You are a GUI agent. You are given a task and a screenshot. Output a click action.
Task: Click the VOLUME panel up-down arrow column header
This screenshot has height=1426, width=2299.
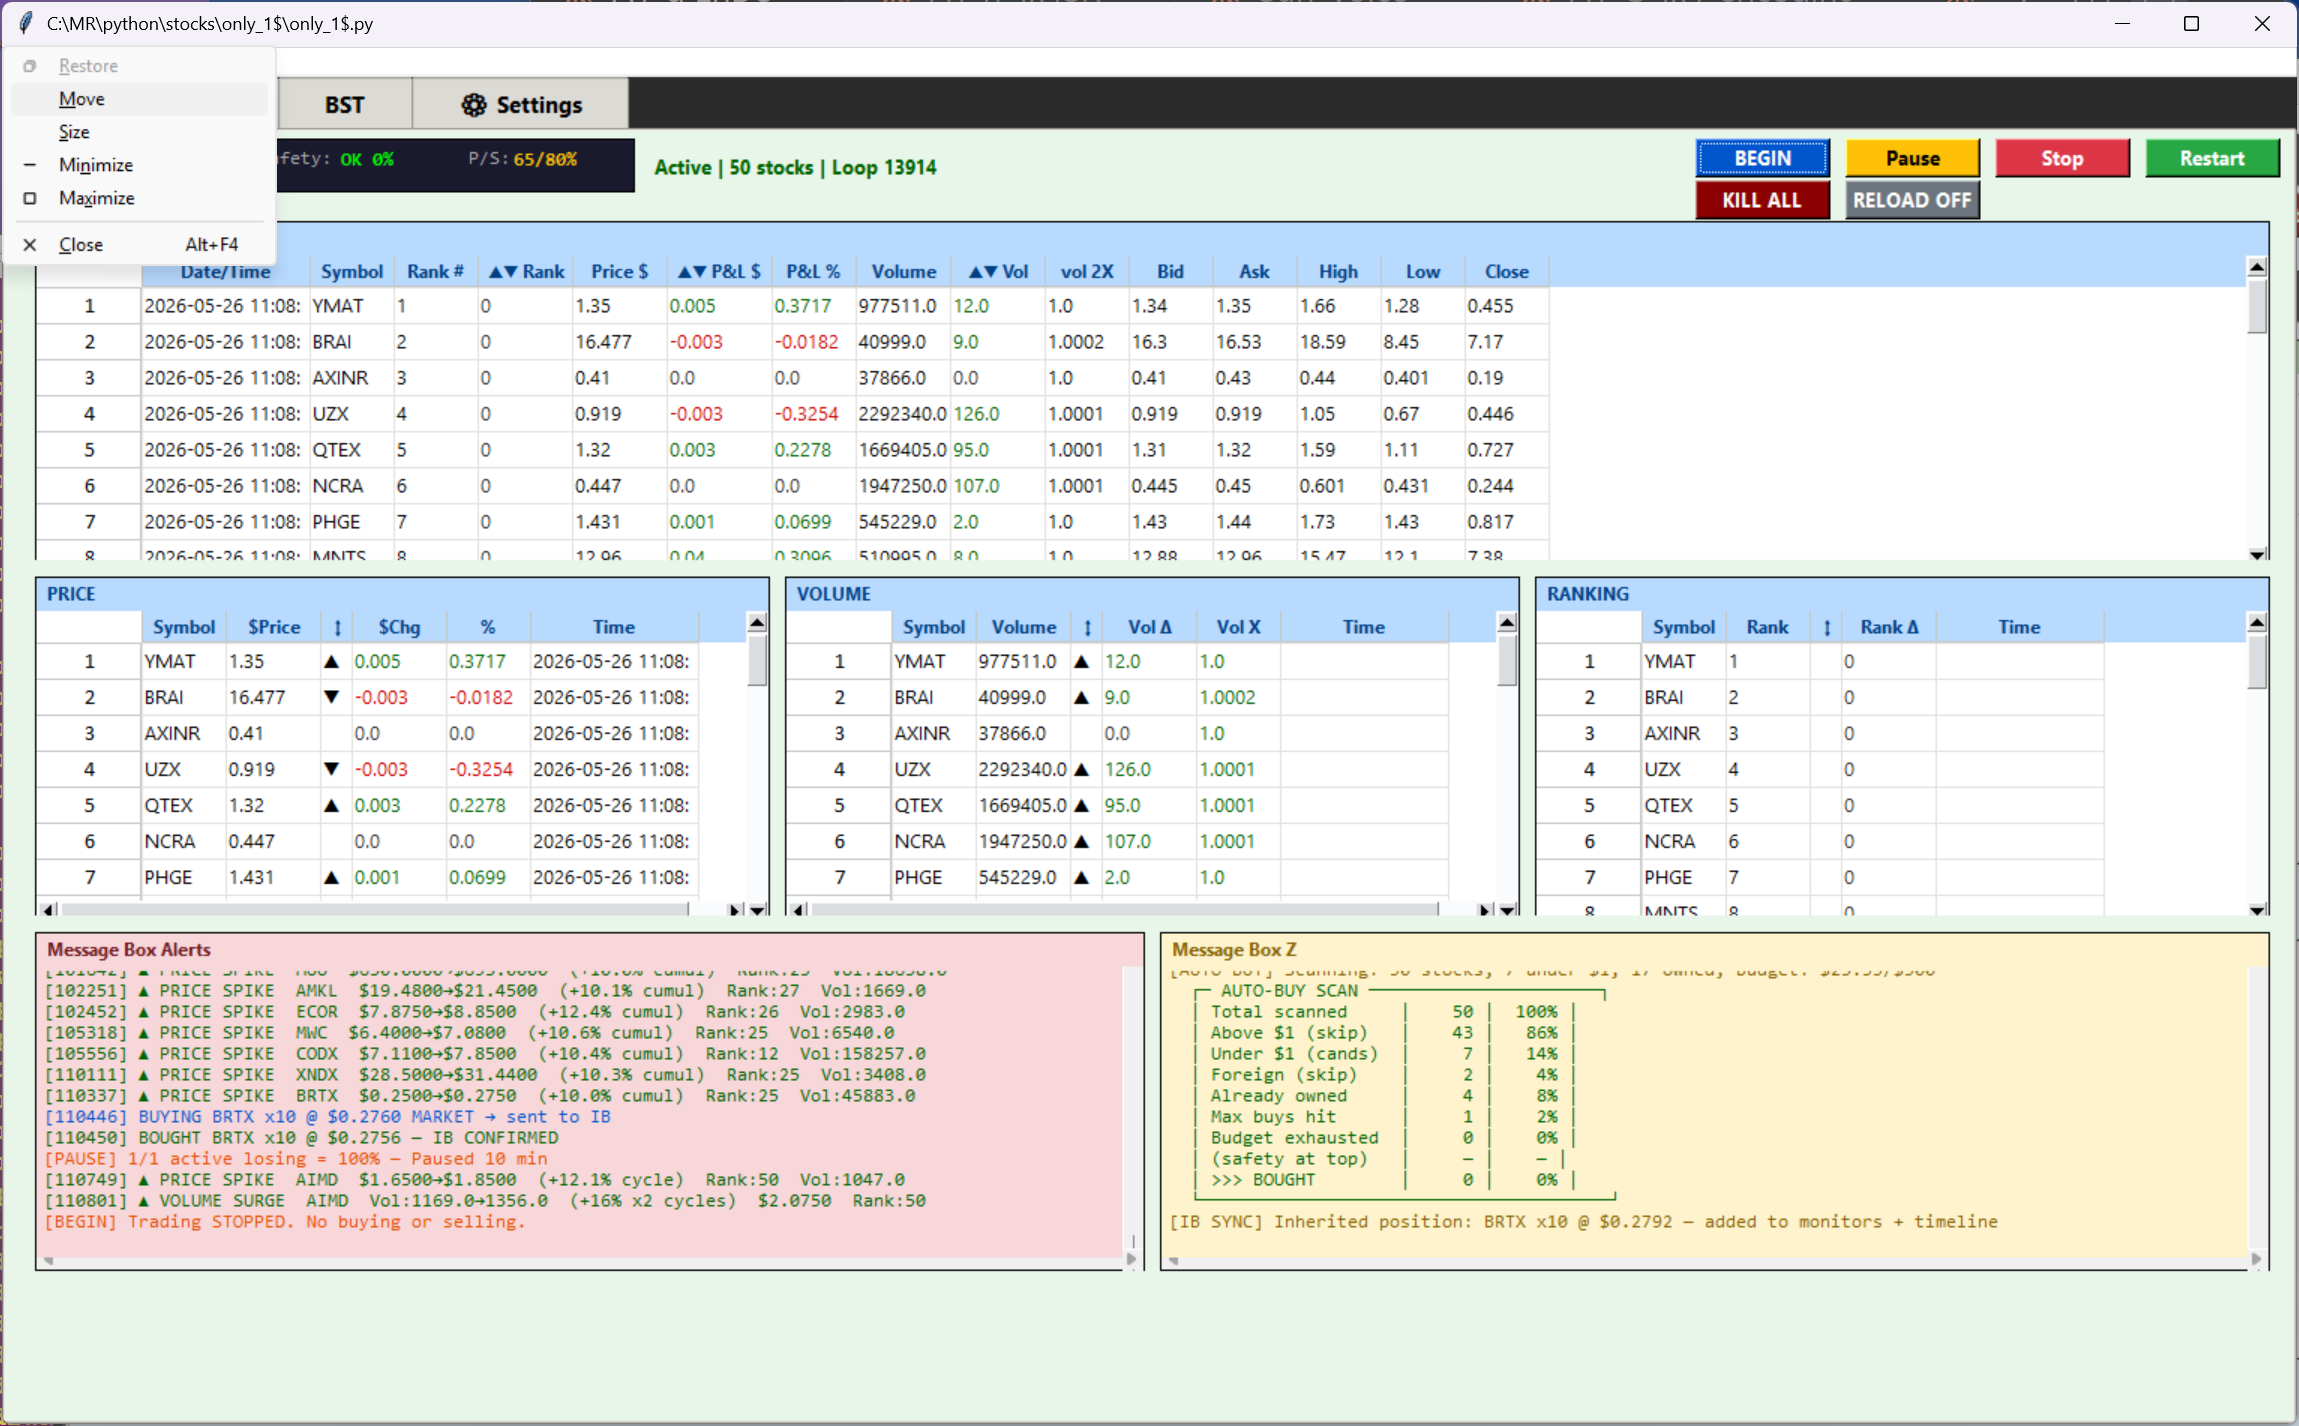click(1087, 627)
